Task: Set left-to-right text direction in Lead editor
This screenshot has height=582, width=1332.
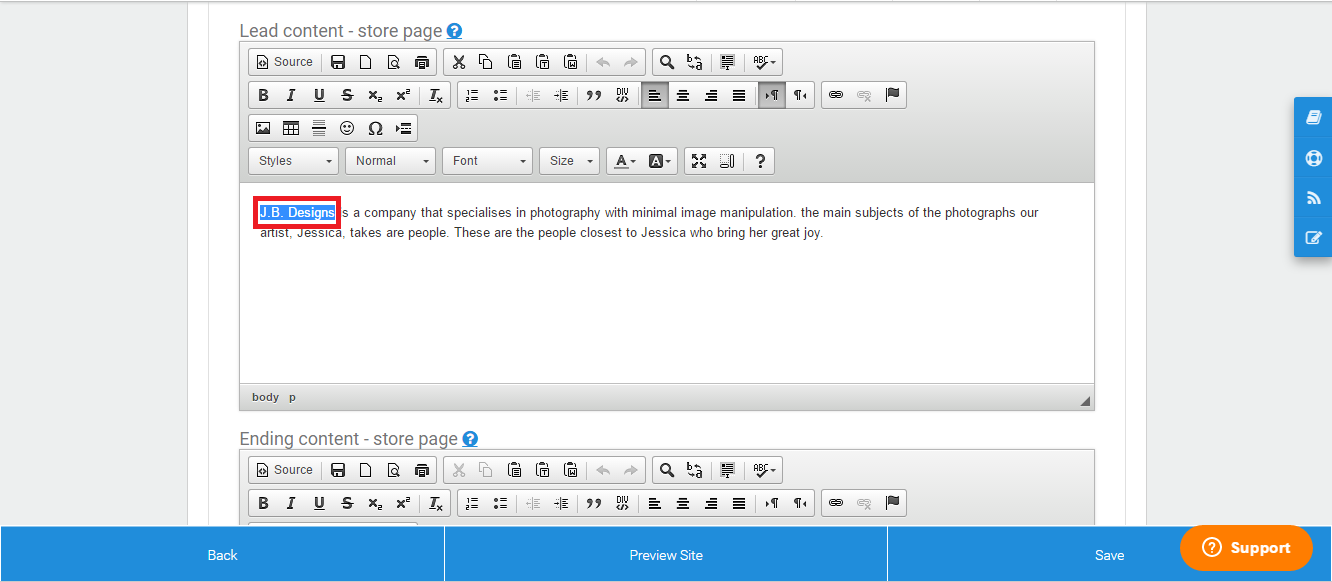Action: (772, 96)
